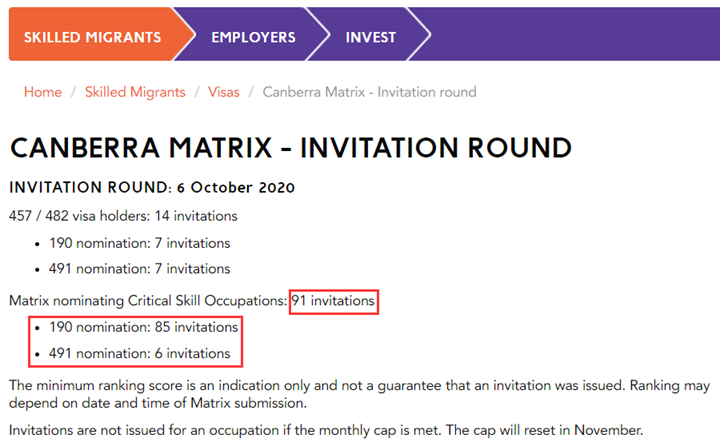Go to Home via the breadcrumb
Screen dimensions: 720x442
click(43, 92)
